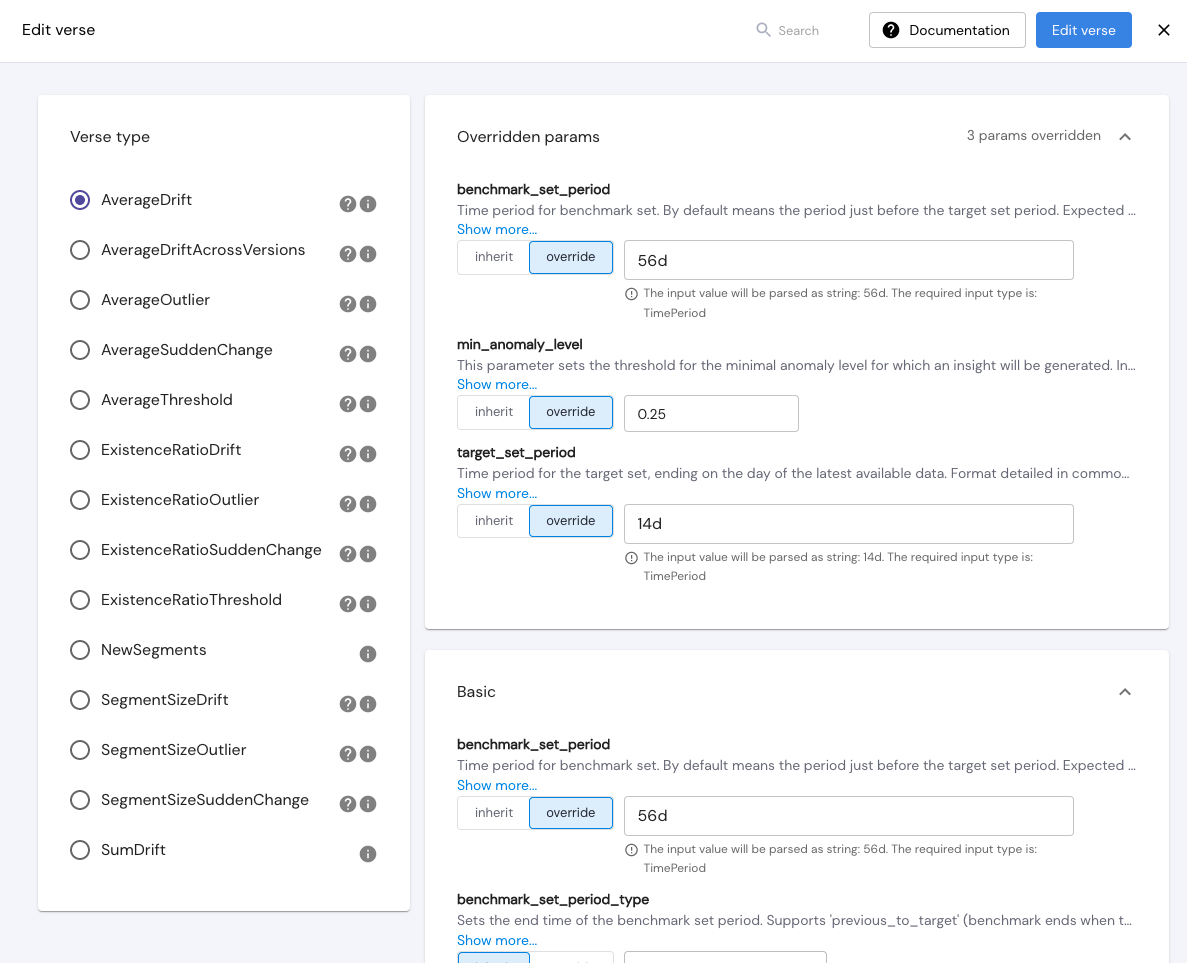Click the info icon next to SumDrift
1187x963 pixels.
tap(368, 854)
